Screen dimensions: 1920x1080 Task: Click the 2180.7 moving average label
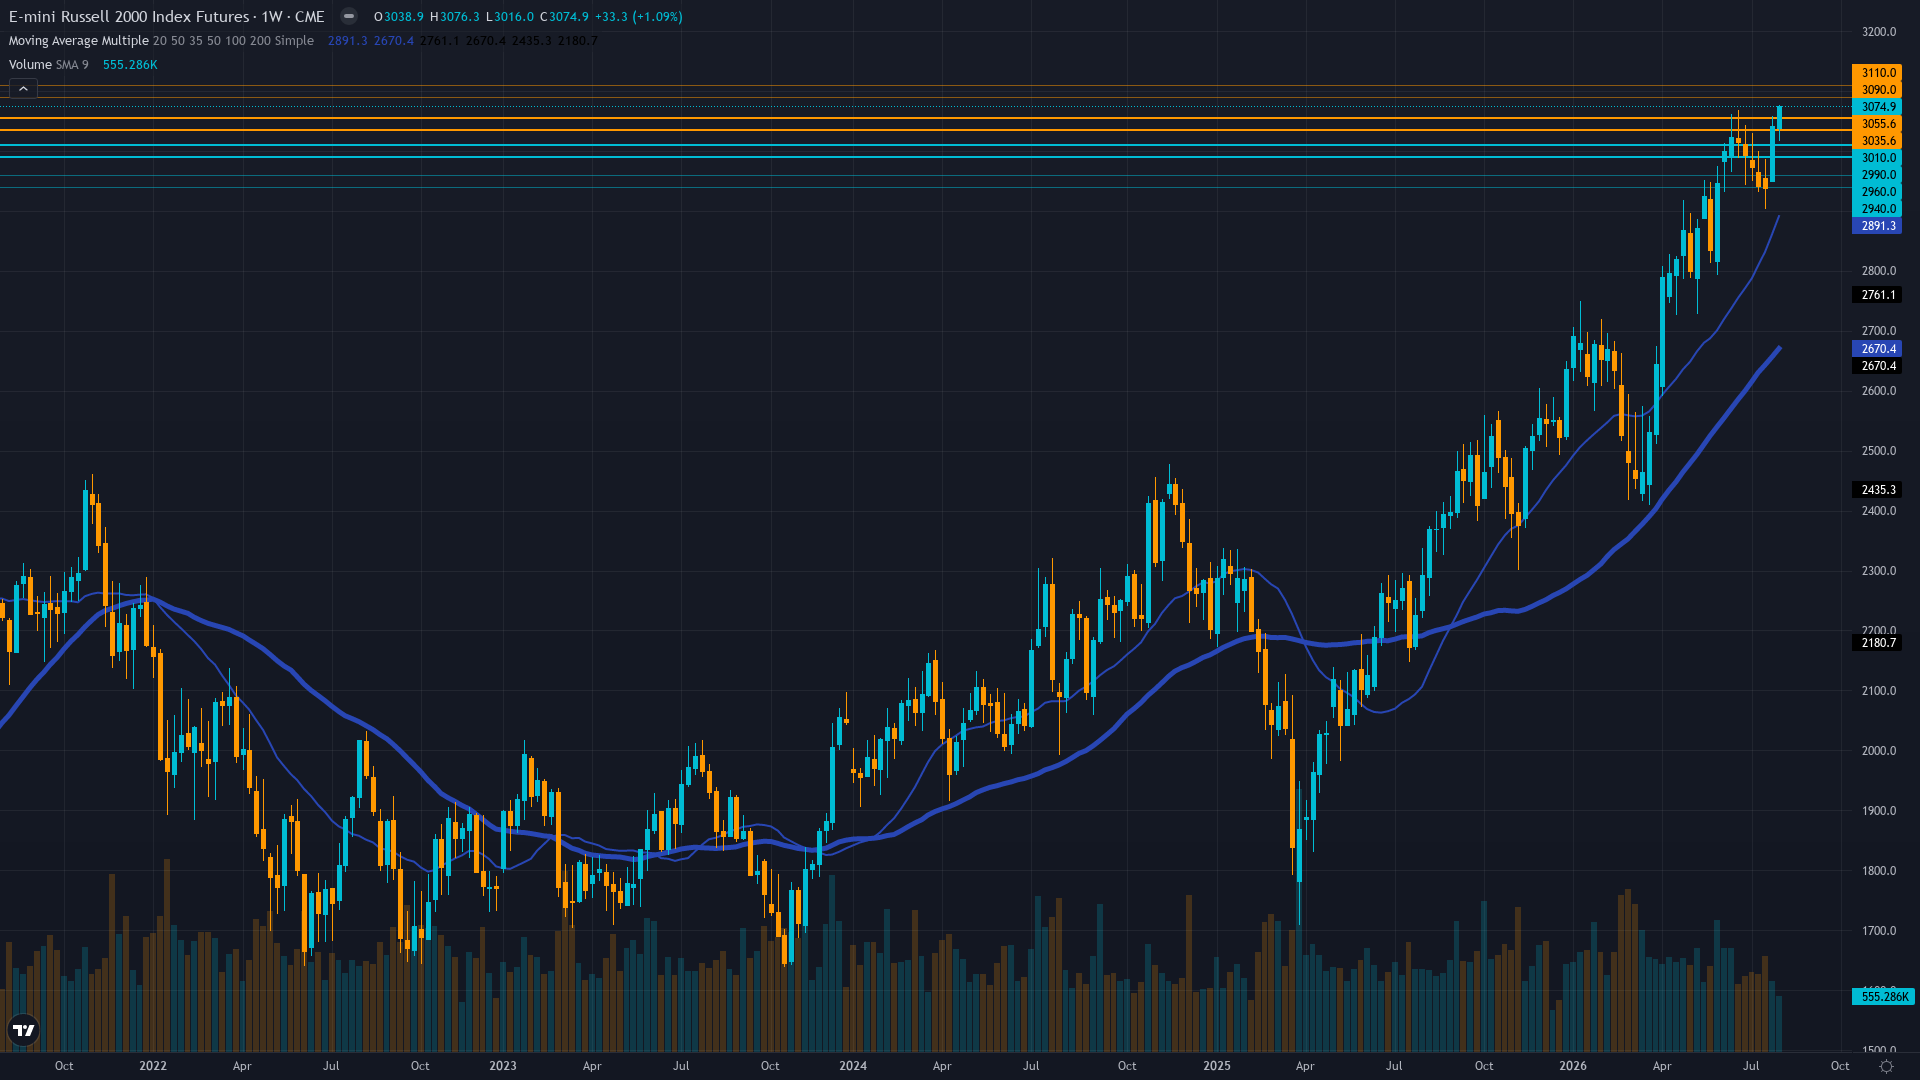click(1877, 643)
